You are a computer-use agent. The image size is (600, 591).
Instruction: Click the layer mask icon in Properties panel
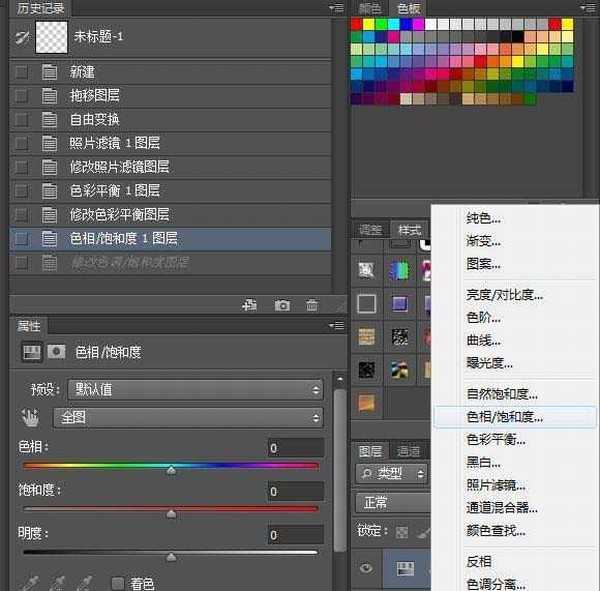point(57,352)
